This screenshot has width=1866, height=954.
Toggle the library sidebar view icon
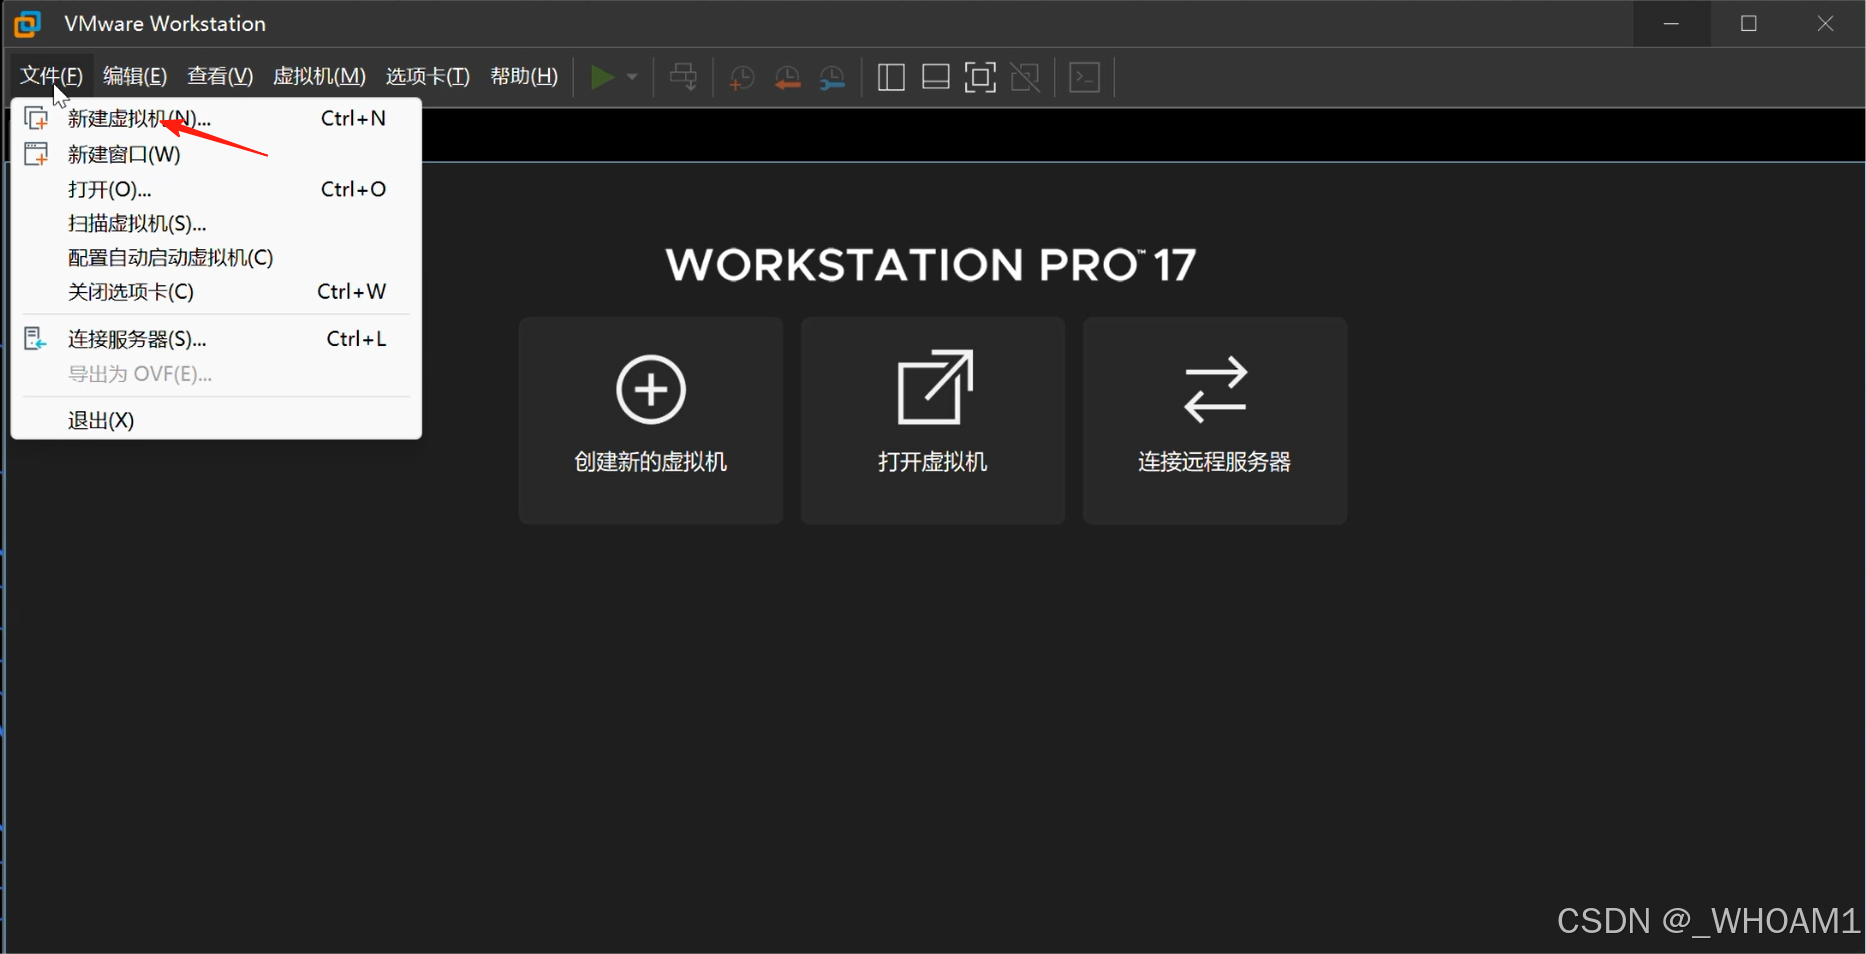pyautogui.click(x=891, y=77)
